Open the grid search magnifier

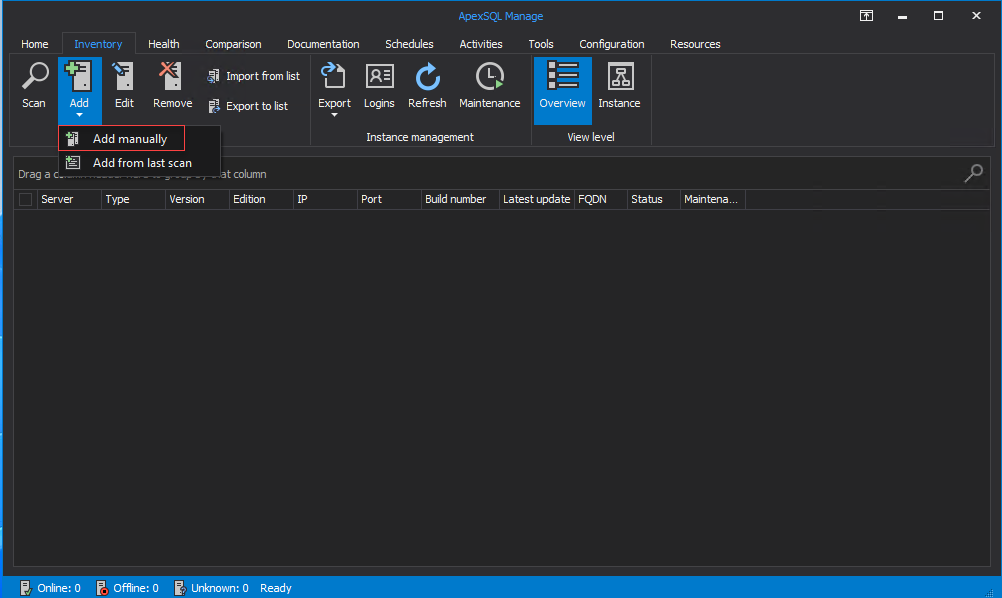click(973, 173)
